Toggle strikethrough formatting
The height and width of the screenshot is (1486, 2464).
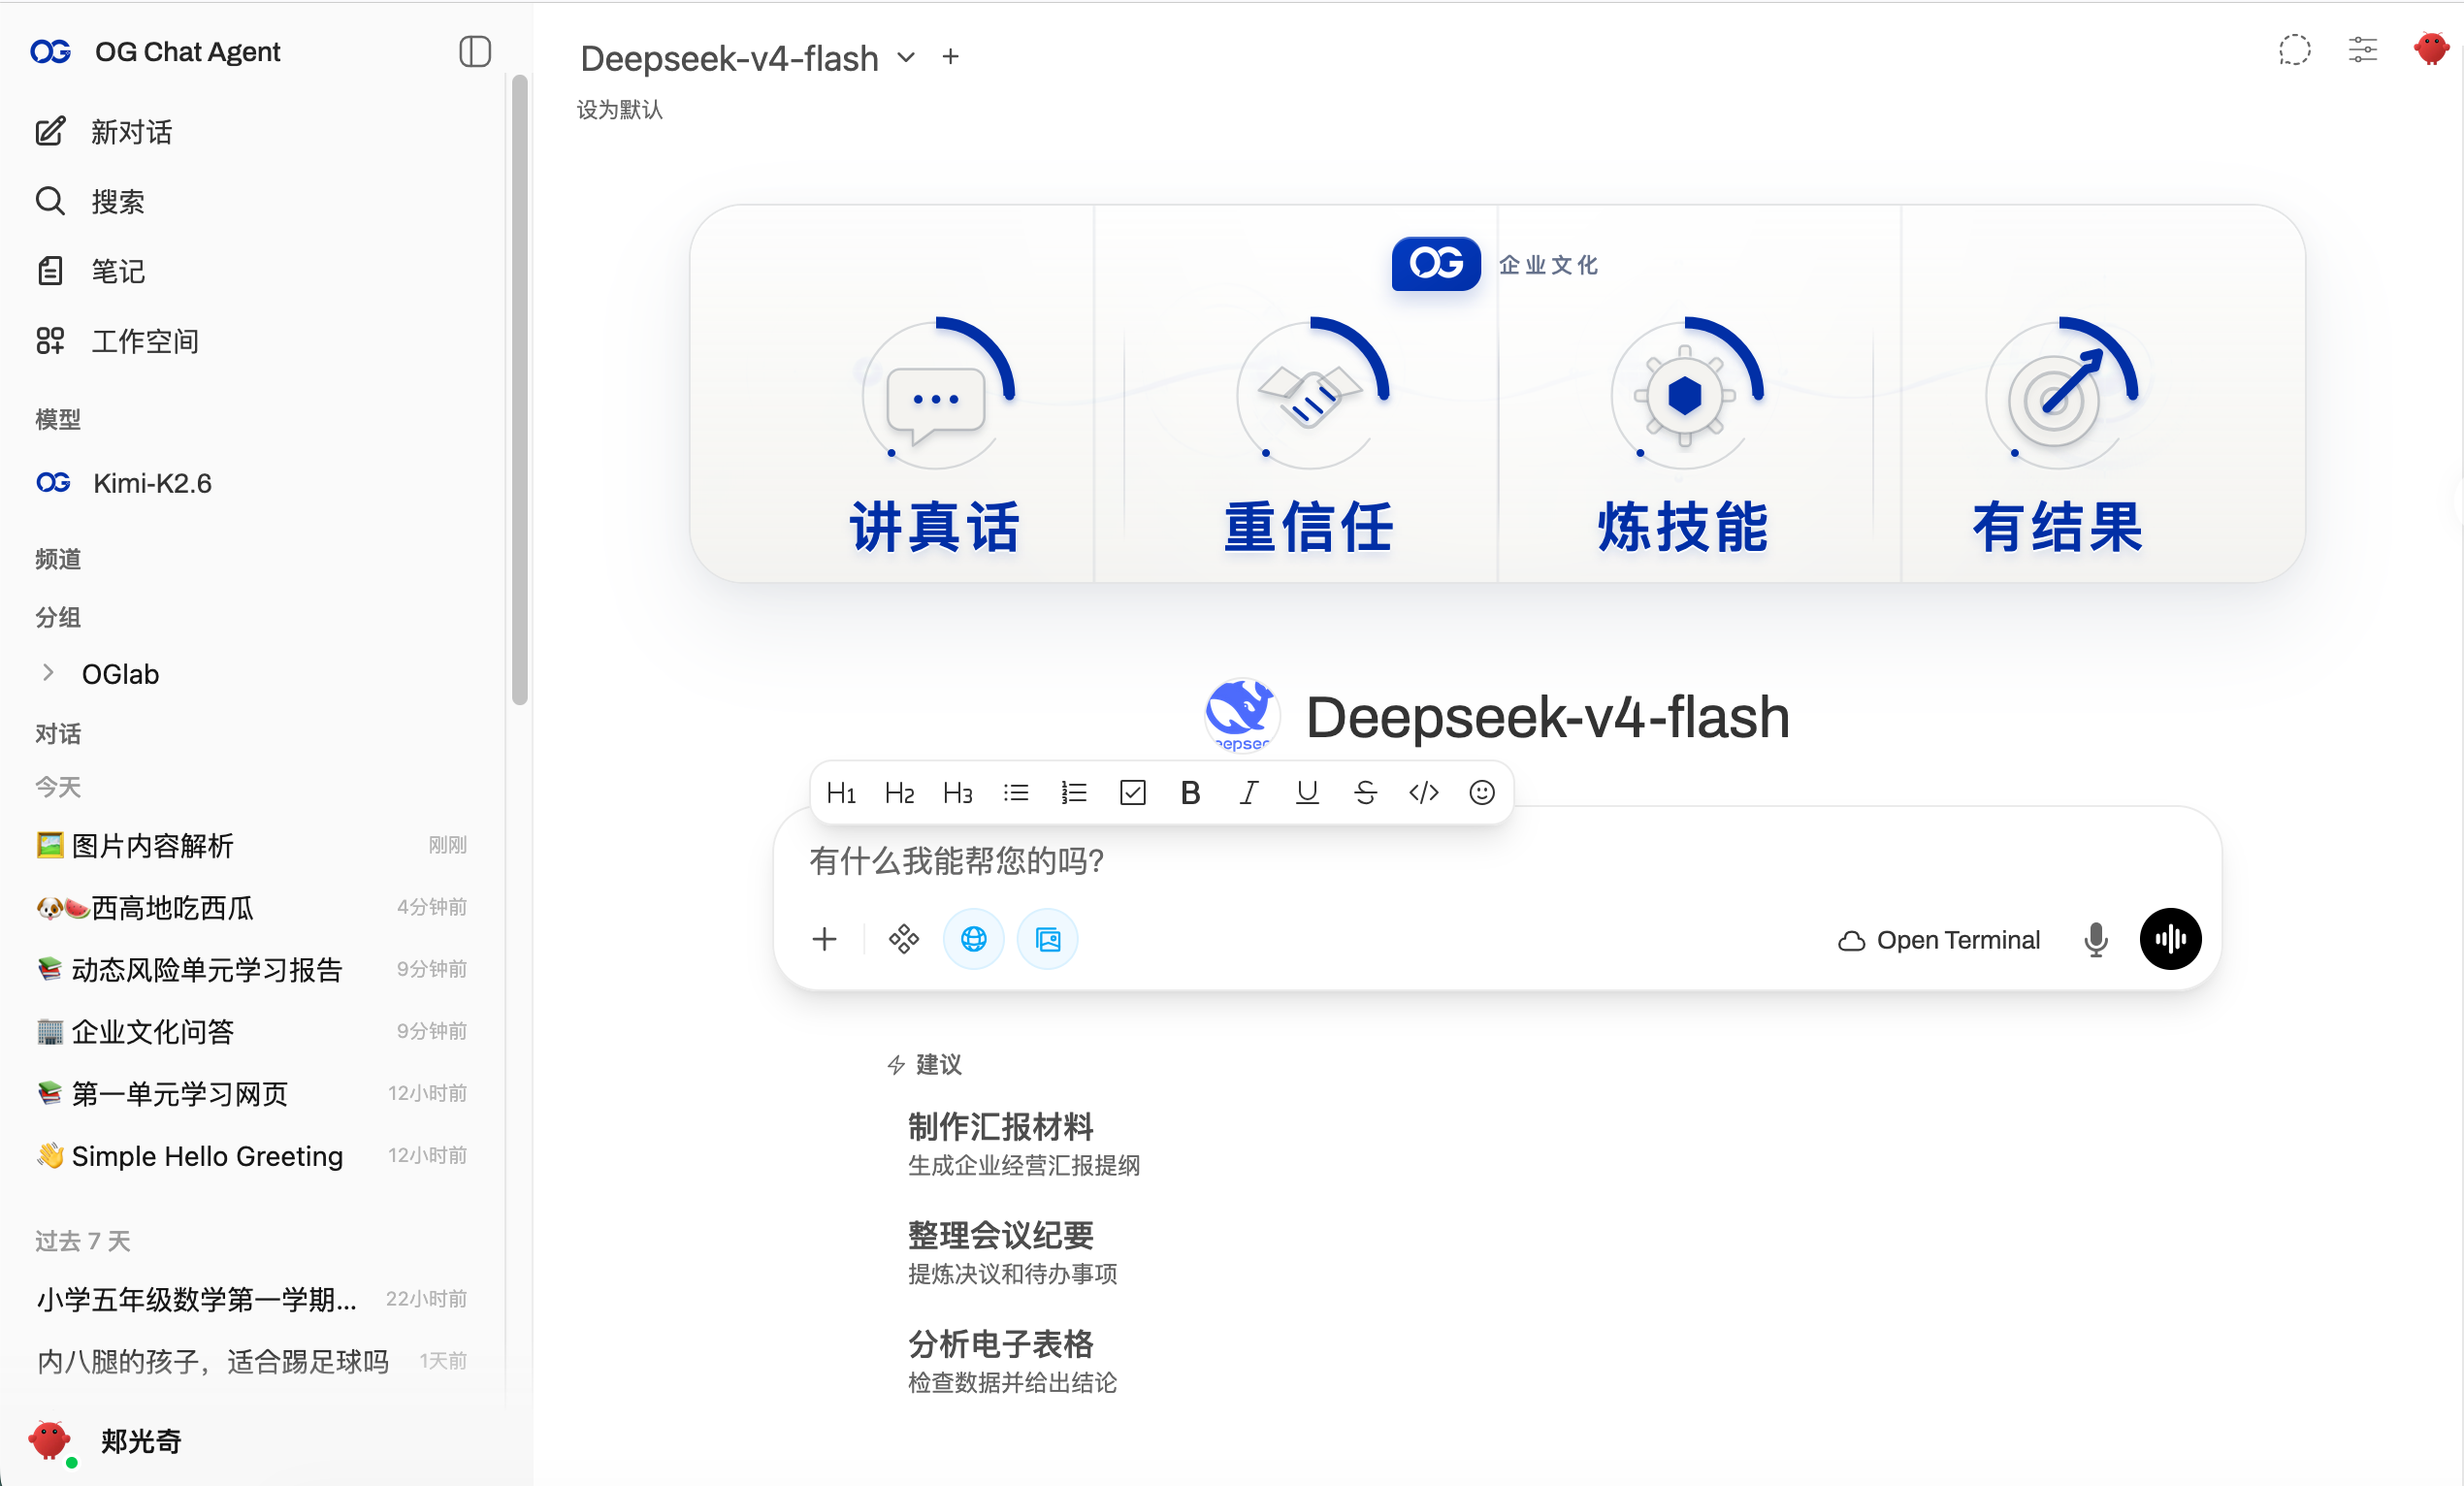[x=1365, y=793]
